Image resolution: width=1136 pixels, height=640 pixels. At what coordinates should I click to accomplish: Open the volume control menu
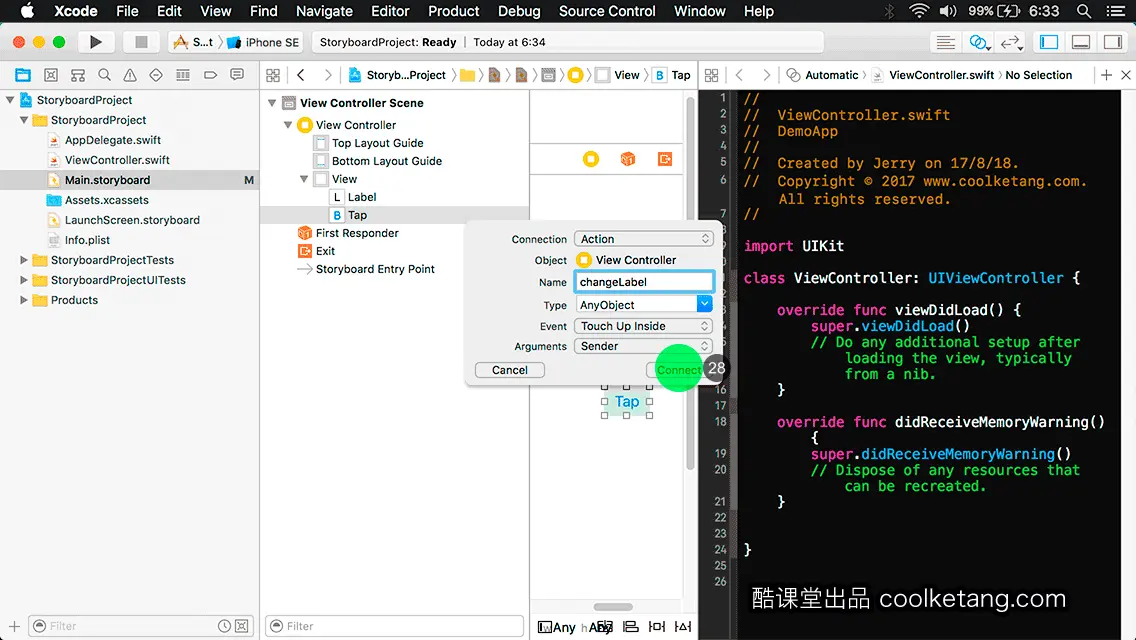[948, 11]
